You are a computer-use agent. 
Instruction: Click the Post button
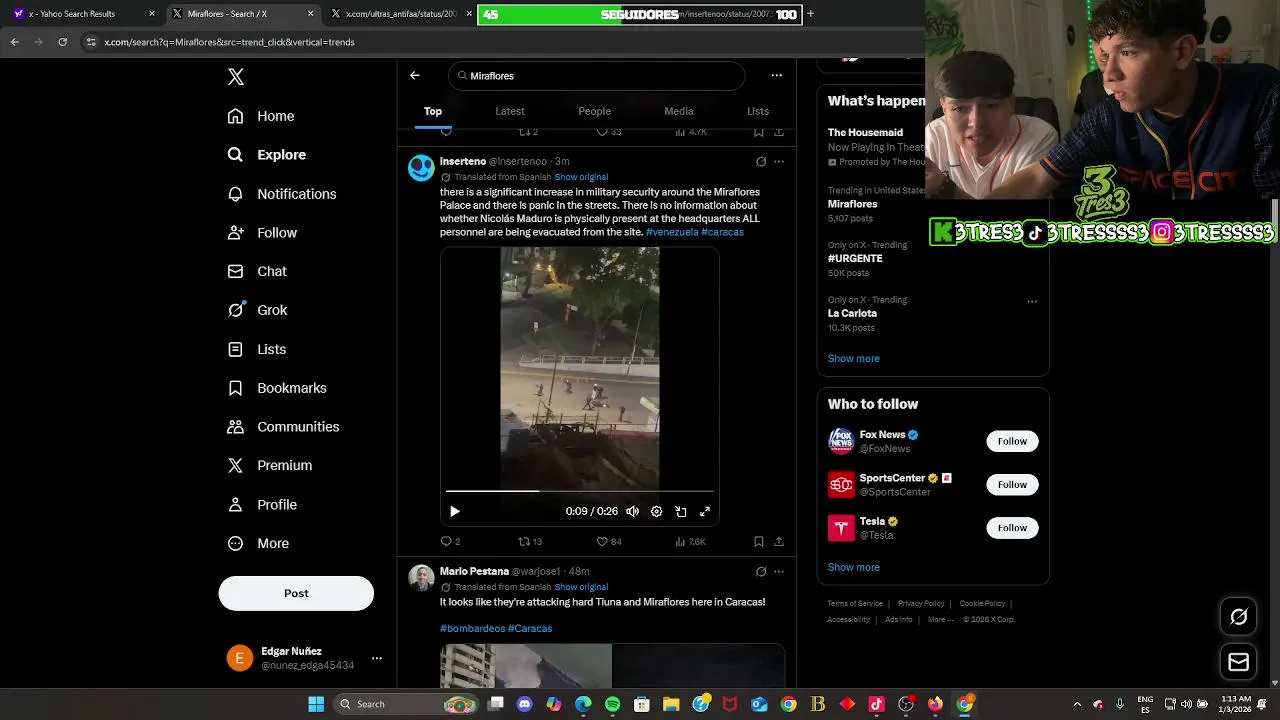pos(296,593)
